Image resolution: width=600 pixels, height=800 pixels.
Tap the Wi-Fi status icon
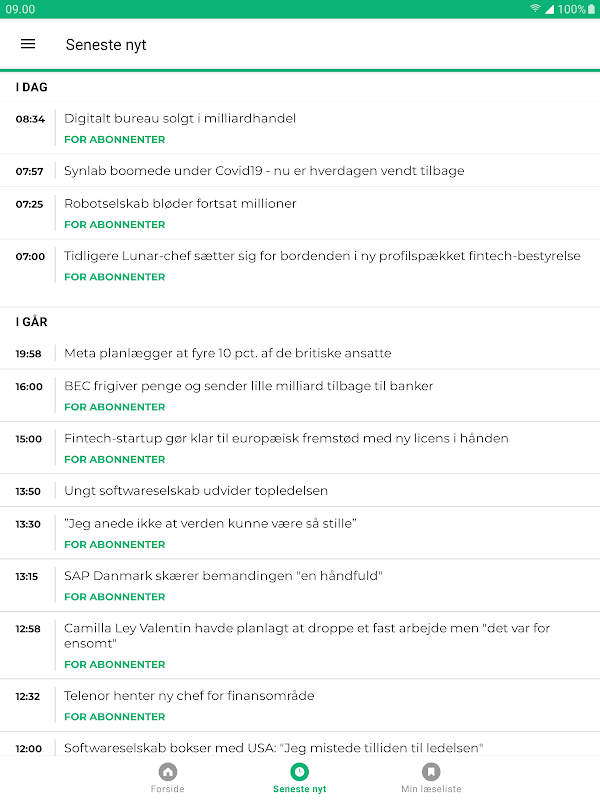tap(535, 9)
